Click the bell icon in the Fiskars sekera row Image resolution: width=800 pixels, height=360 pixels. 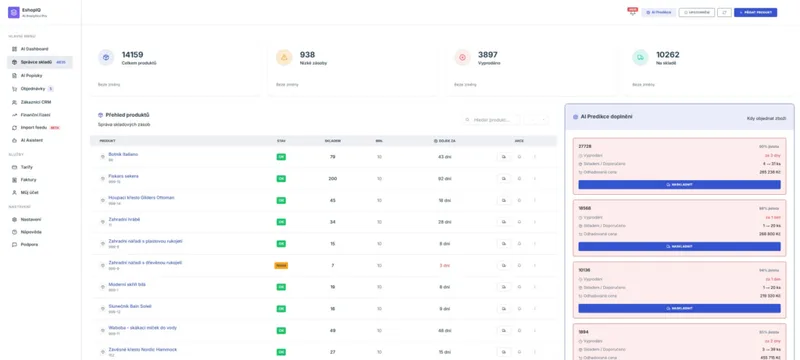pyautogui.click(x=519, y=178)
